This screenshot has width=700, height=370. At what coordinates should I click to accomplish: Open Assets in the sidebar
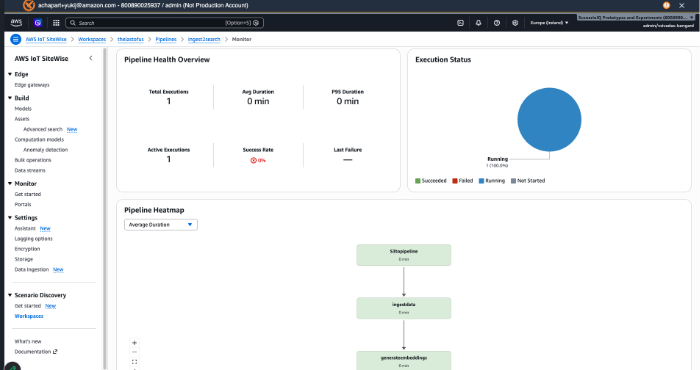click(22, 119)
